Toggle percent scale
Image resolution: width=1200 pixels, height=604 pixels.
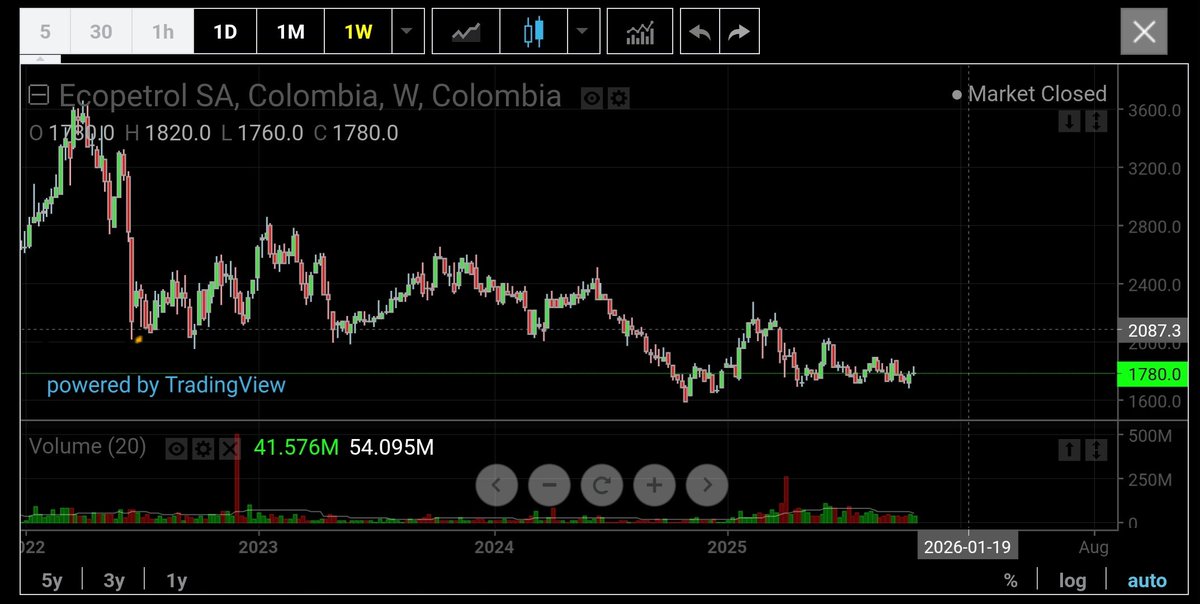pos(1011,580)
